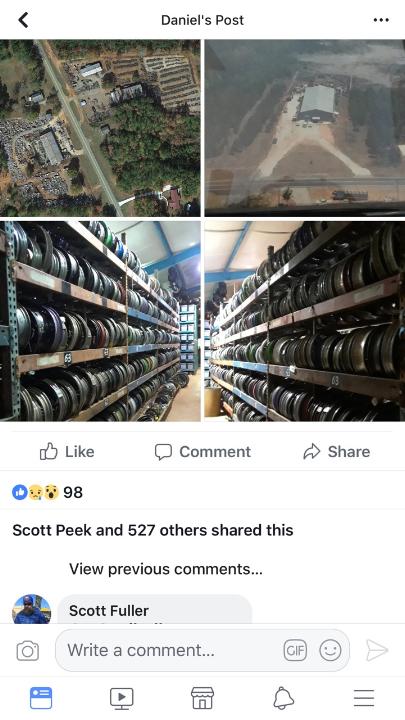Open the GIF picker in comment box
This screenshot has width=405, height=720.
pyautogui.click(x=295, y=651)
